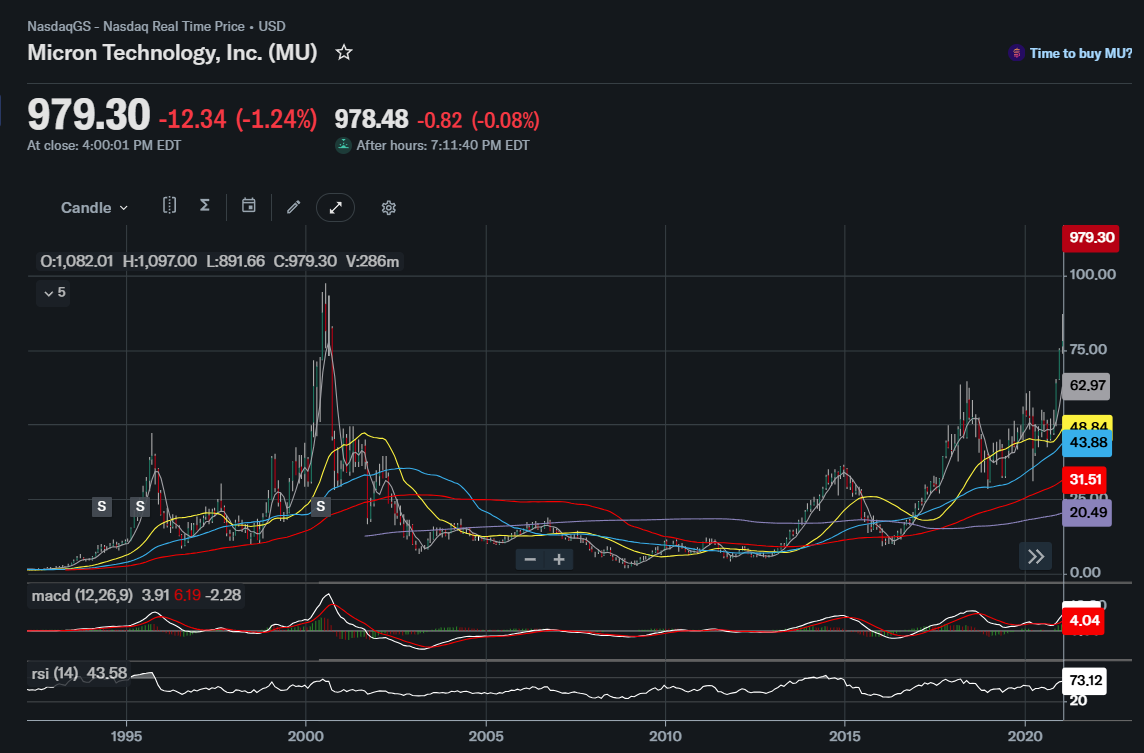Zoom out chart with minus button
This screenshot has height=753, width=1144.
[530, 560]
